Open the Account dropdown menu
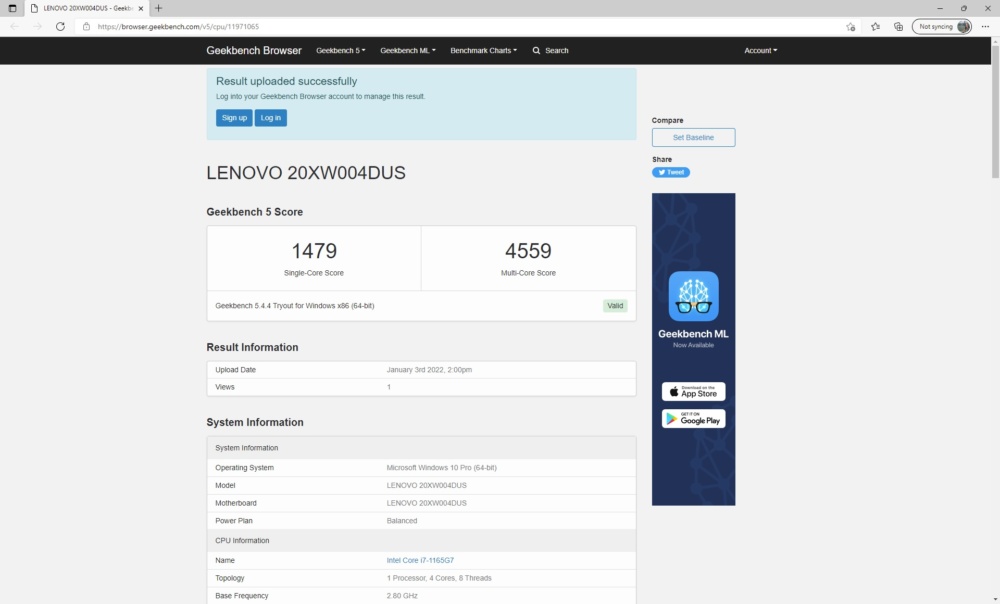1000x604 pixels. click(x=761, y=50)
